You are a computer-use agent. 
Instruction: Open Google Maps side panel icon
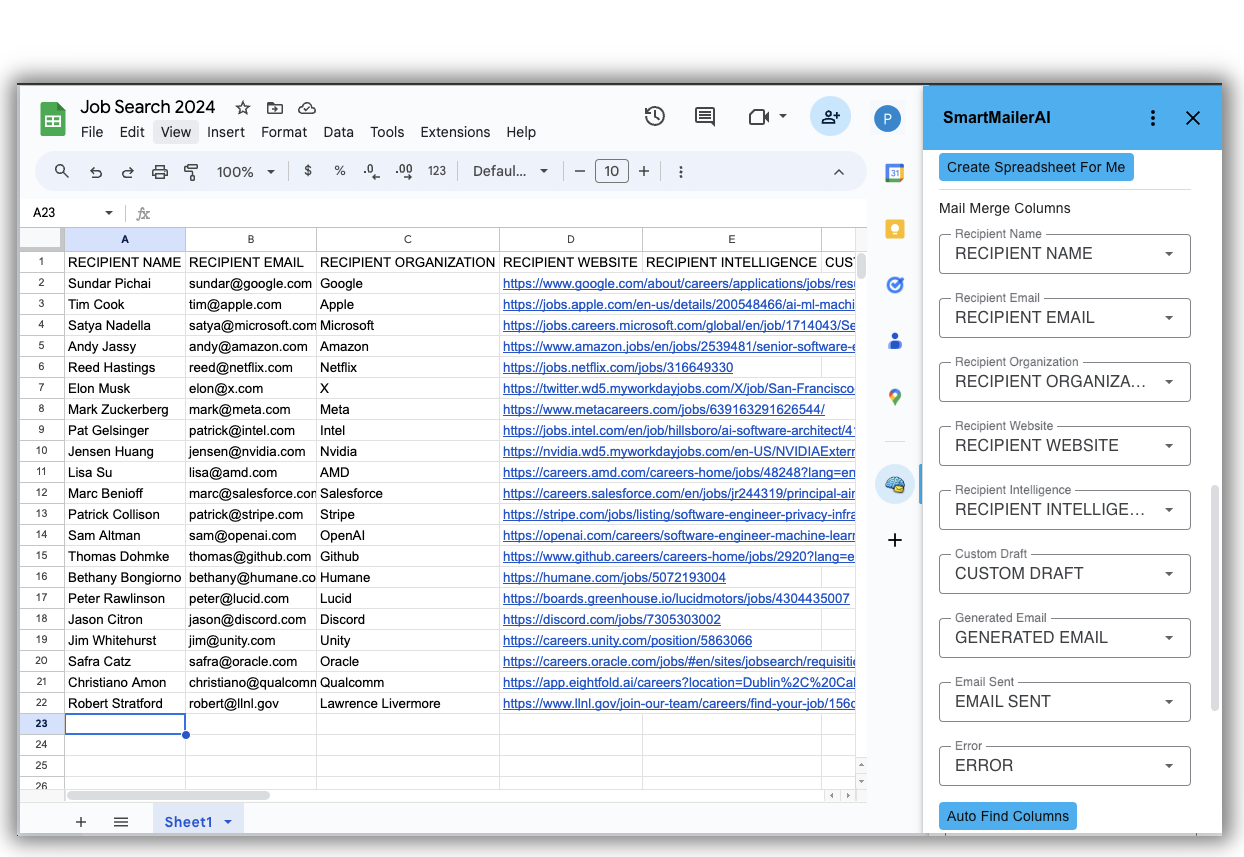pos(895,397)
